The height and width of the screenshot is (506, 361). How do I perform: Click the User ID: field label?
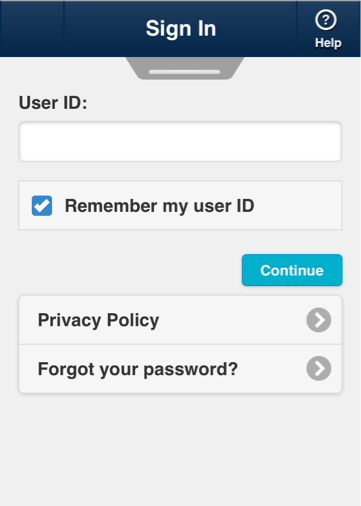pos(53,103)
